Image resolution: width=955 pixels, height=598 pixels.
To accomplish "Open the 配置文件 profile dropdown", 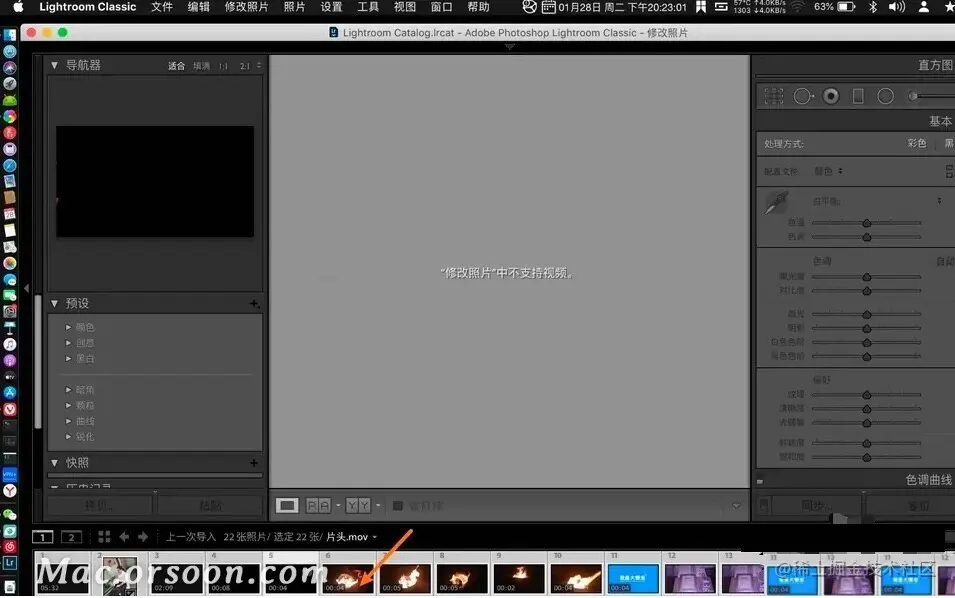I will pyautogui.click(x=828, y=171).
